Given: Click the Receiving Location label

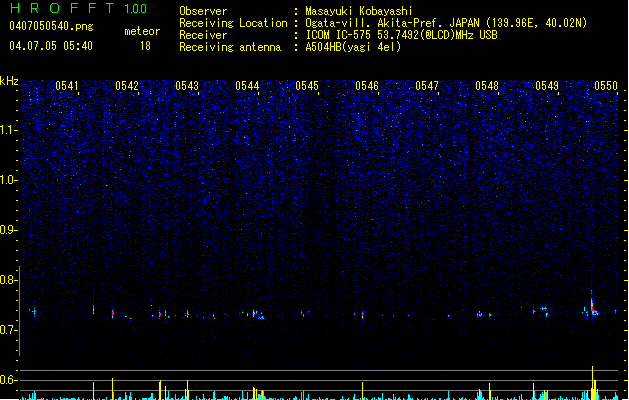Looking at the screenshot, I should [x=233, y=23].
